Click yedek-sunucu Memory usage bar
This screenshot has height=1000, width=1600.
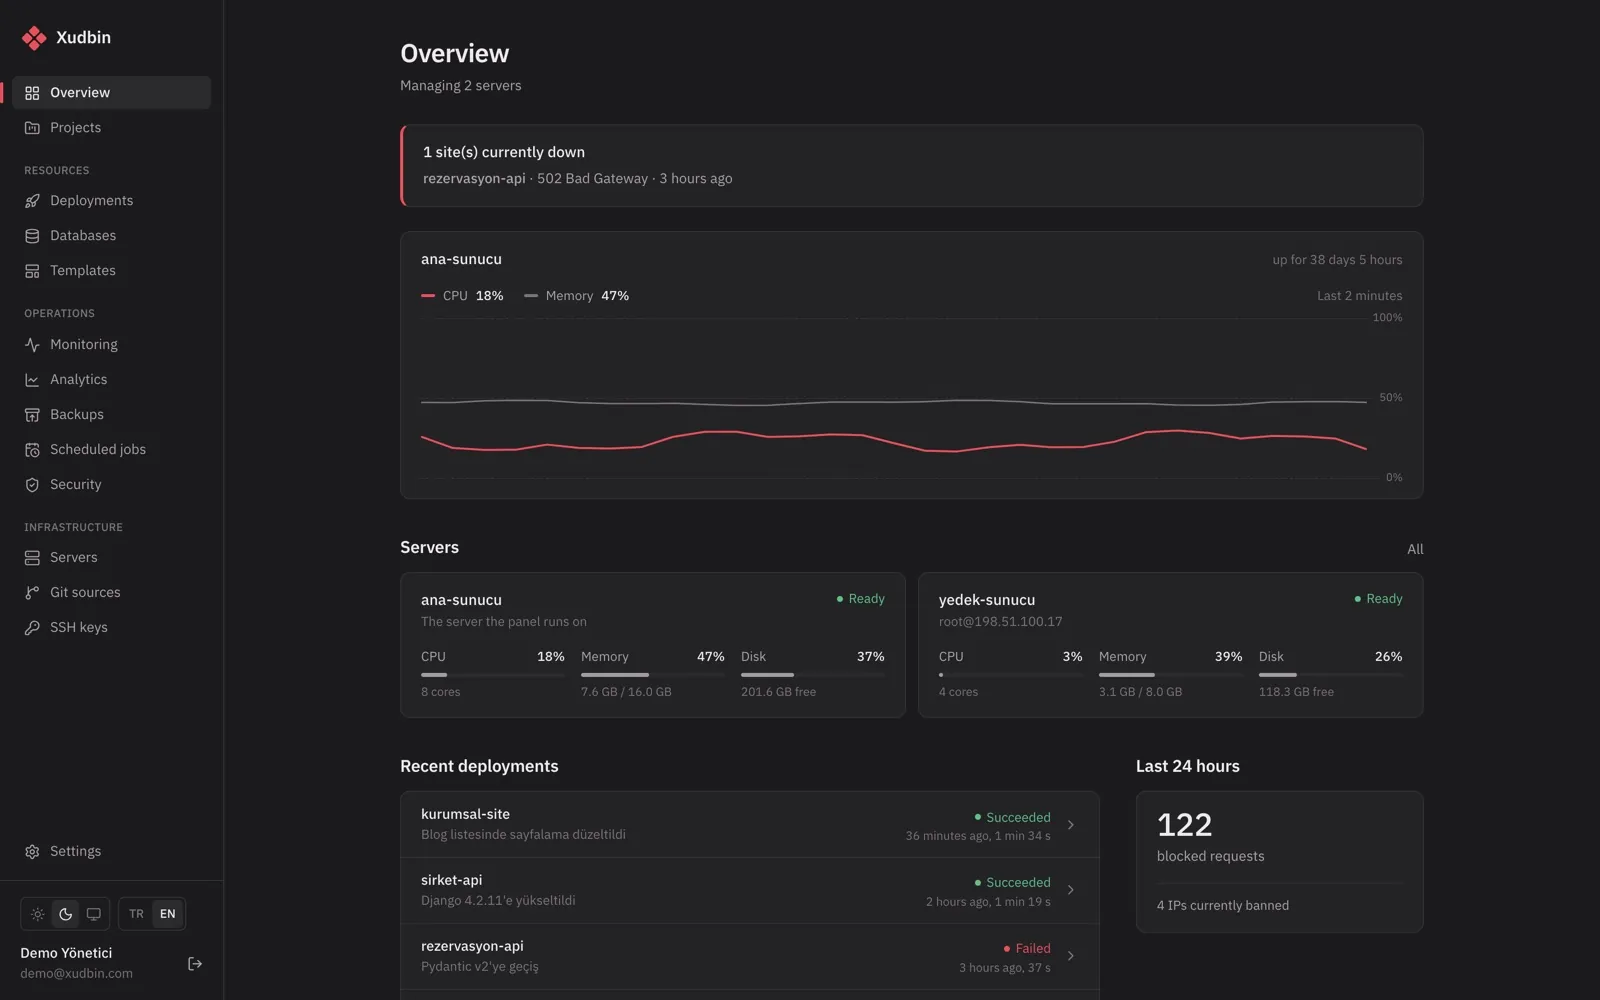coord(1171,675)
